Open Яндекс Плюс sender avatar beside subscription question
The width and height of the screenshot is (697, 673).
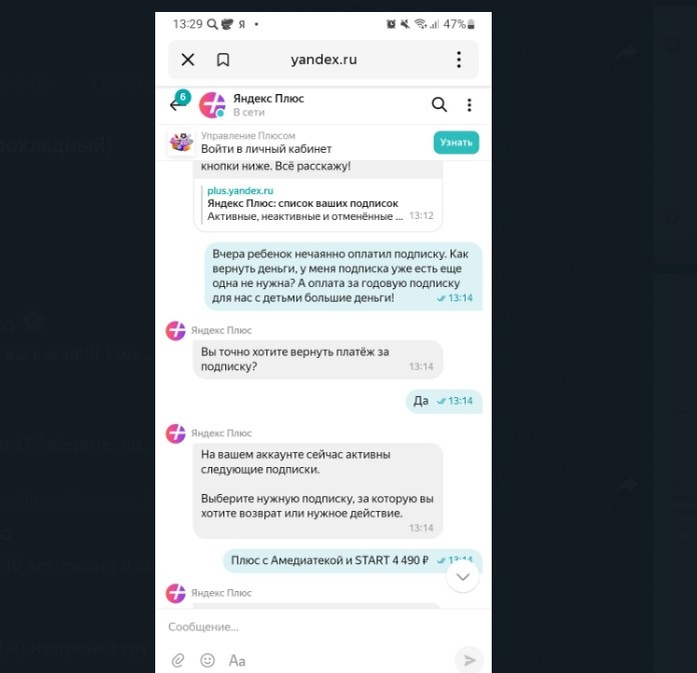click(x=176, y=331)
